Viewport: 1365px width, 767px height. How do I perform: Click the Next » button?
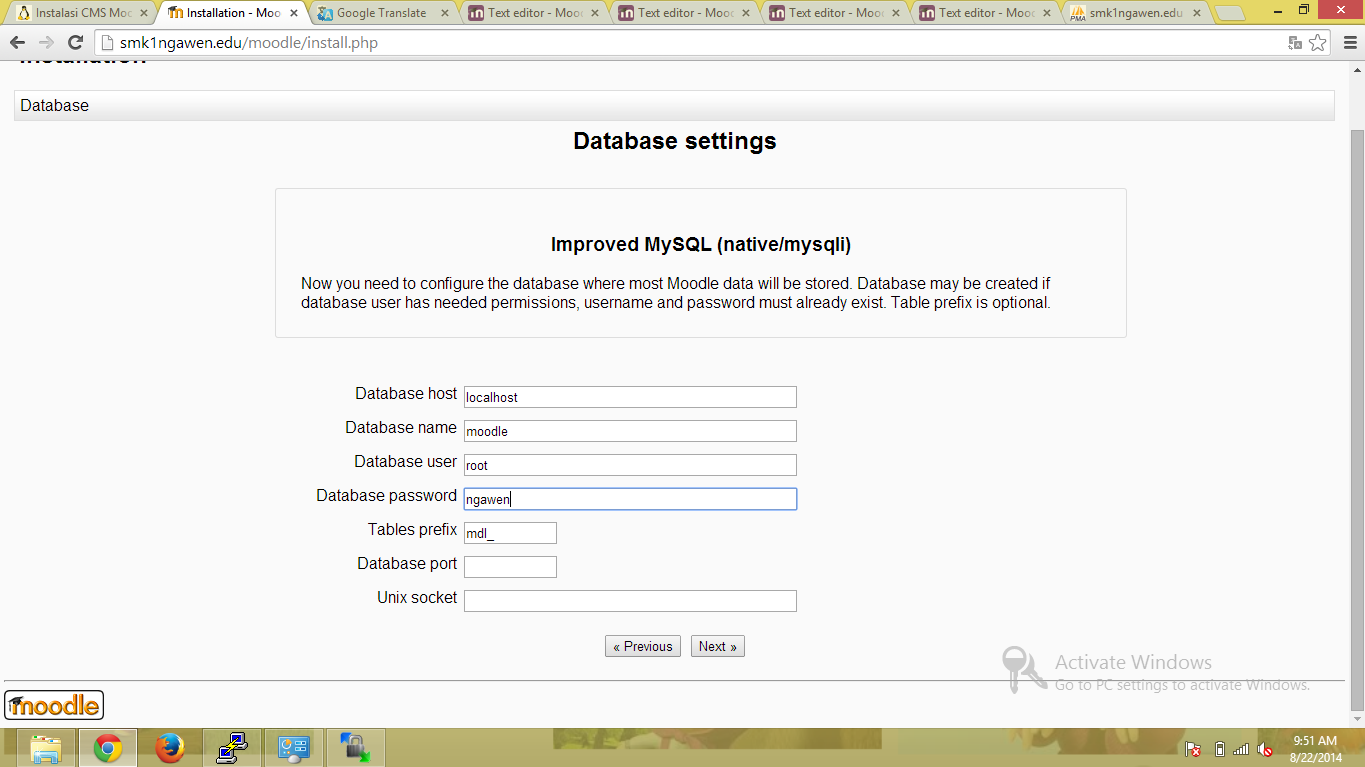pyautogui.click(x=718, y=646)
